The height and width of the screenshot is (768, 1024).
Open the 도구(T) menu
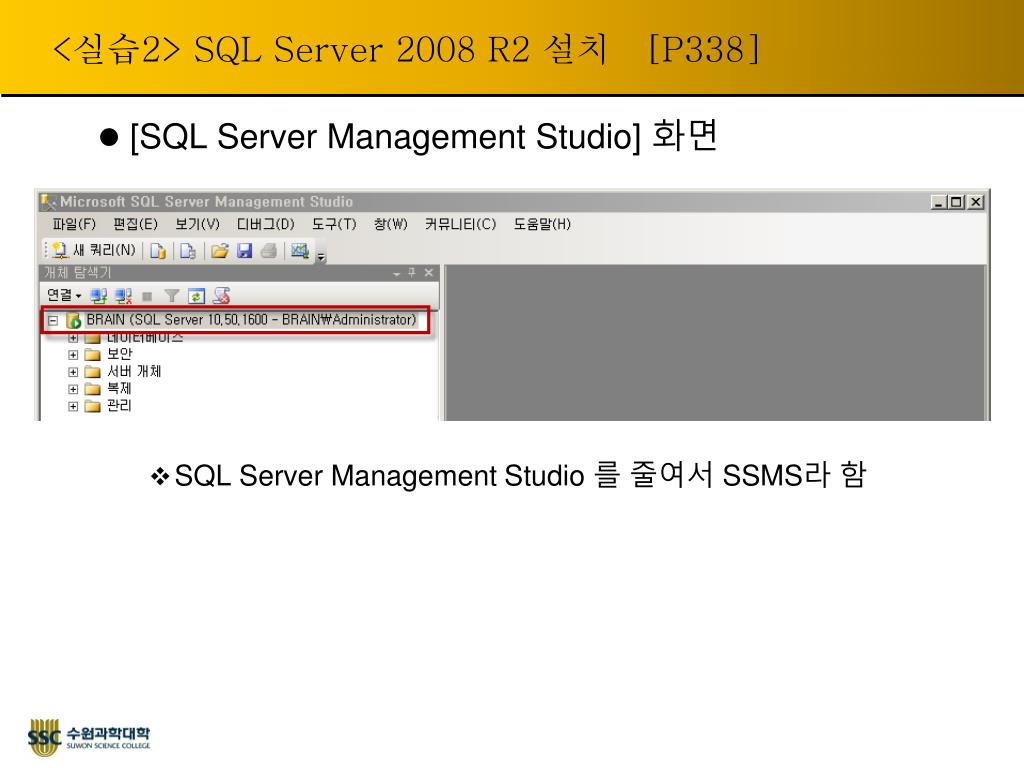334,225
